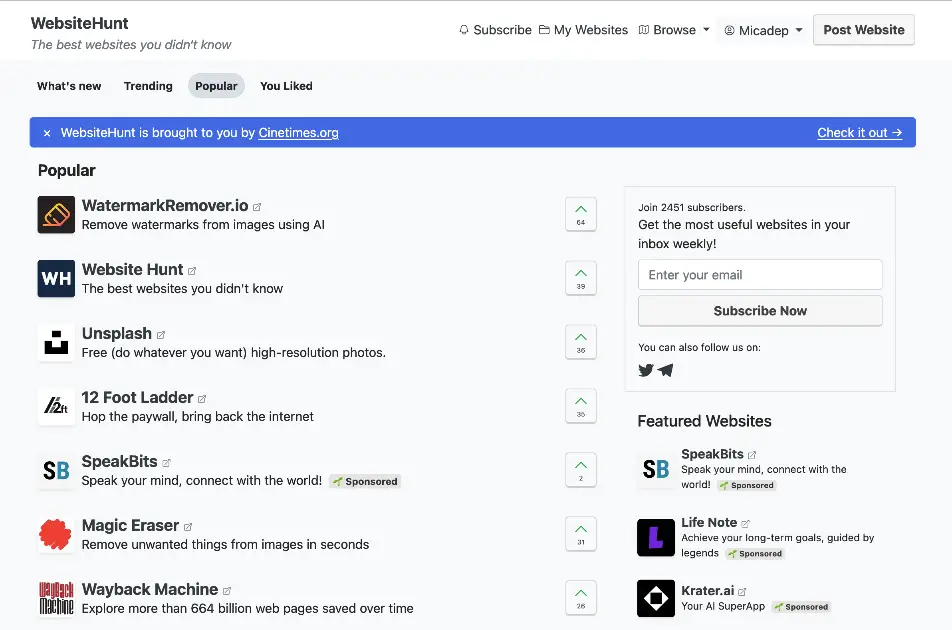Open the Krater.ai featured title

[707, 591]
